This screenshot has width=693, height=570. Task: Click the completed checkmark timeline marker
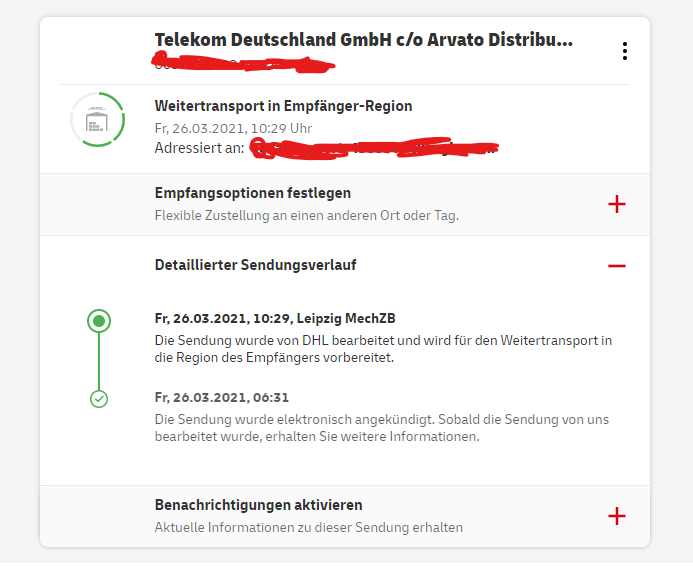tap(99, 399)
